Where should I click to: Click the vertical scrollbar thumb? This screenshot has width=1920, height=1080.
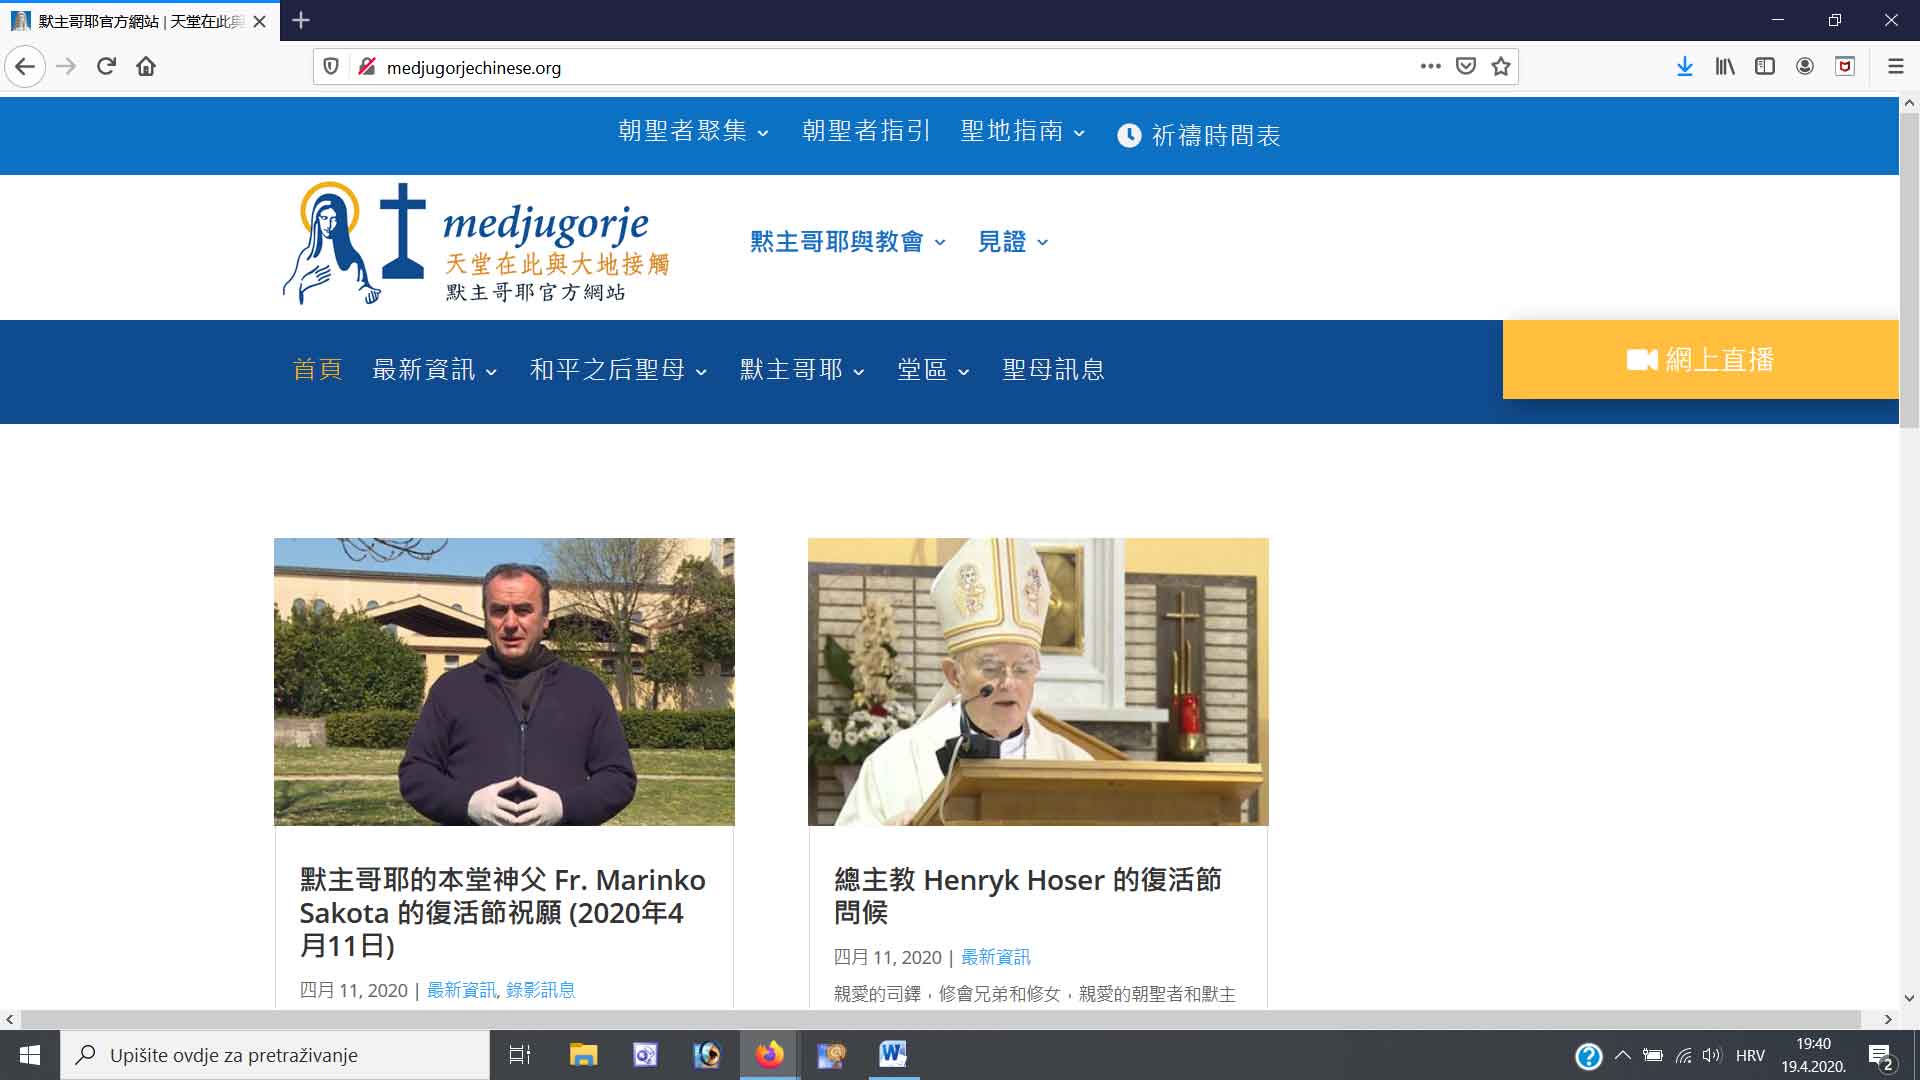tap(1909, 270)
